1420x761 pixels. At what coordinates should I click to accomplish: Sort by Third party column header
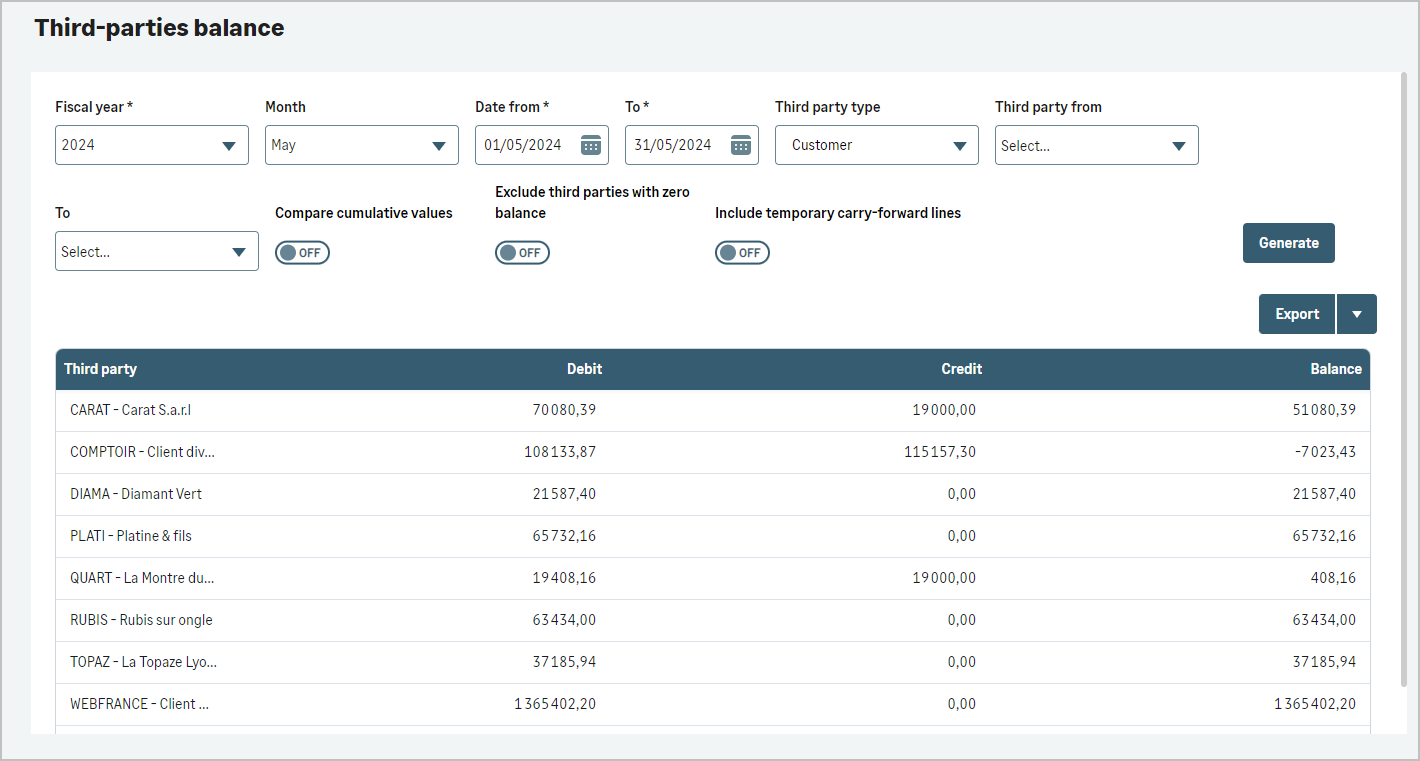coord(101,369)
